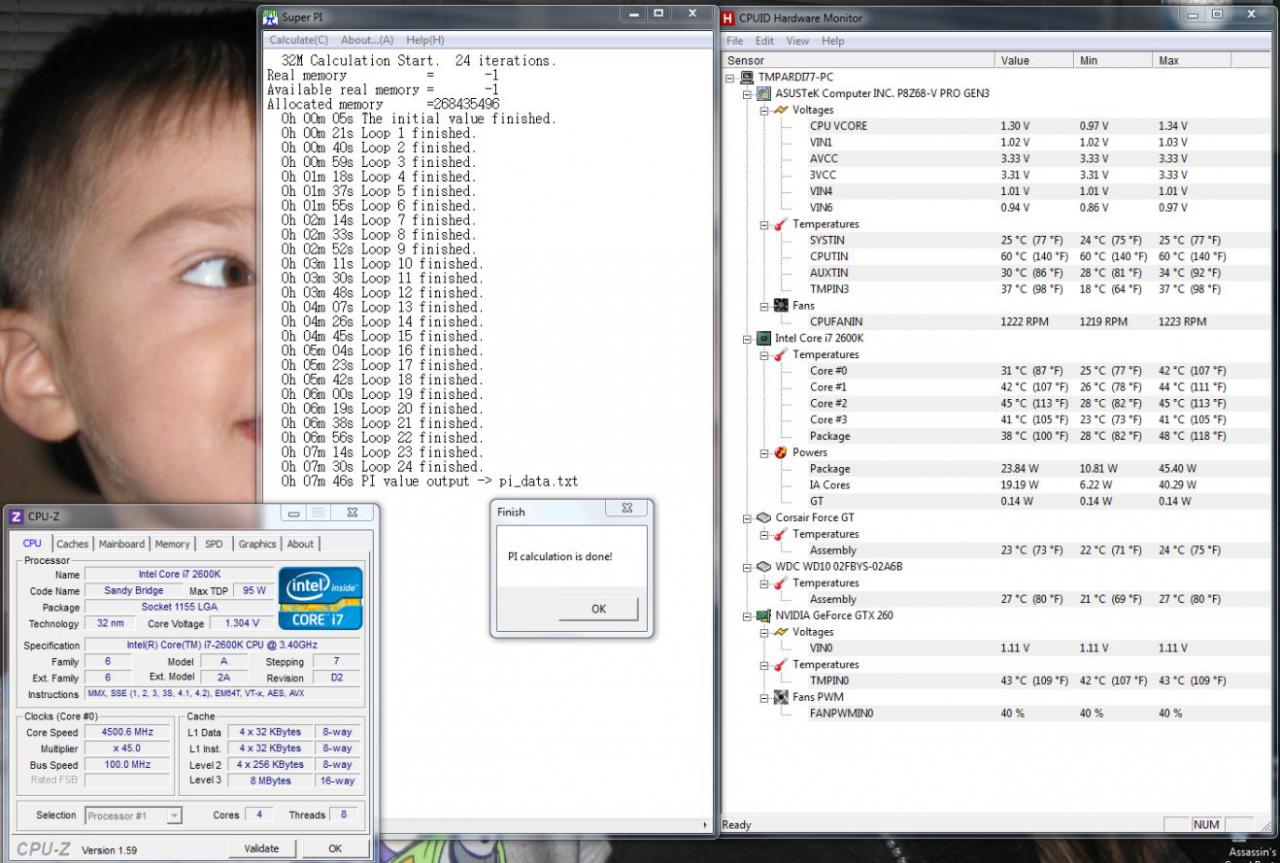
Task: Collapse the Intel Core i7 2600K node
Action: 748,339
